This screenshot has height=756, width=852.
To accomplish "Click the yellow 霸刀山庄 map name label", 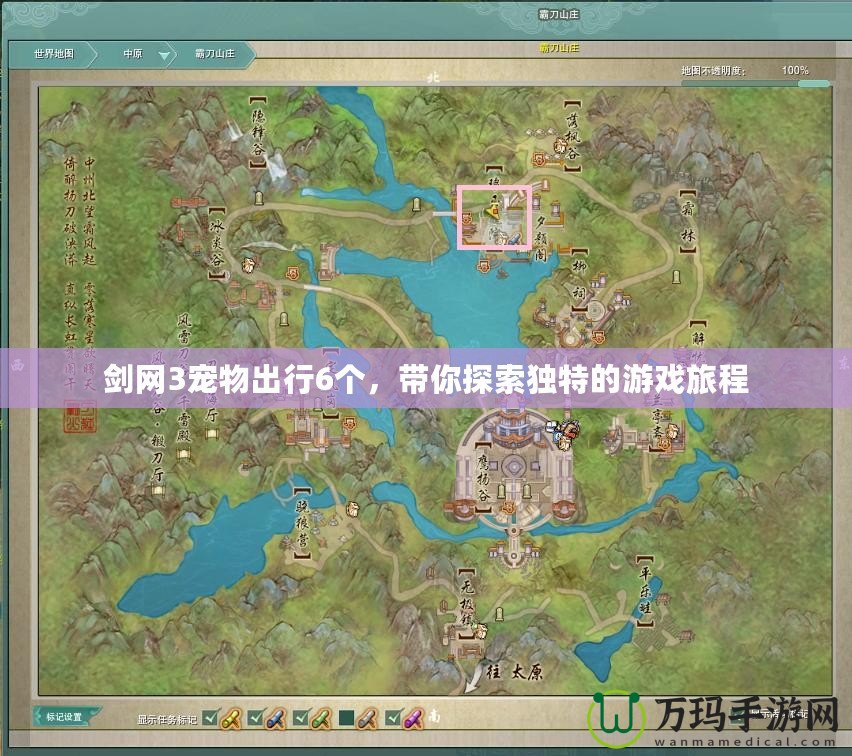I will click(560, 48).
